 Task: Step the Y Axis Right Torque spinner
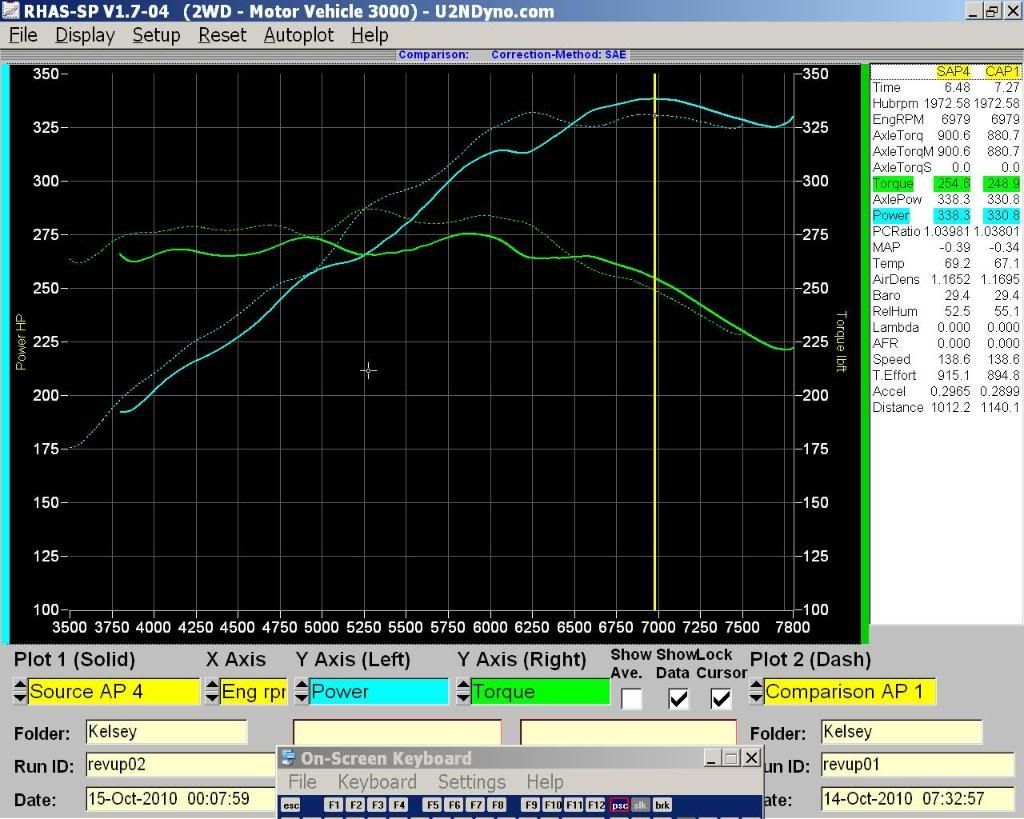tap(463, 692)
